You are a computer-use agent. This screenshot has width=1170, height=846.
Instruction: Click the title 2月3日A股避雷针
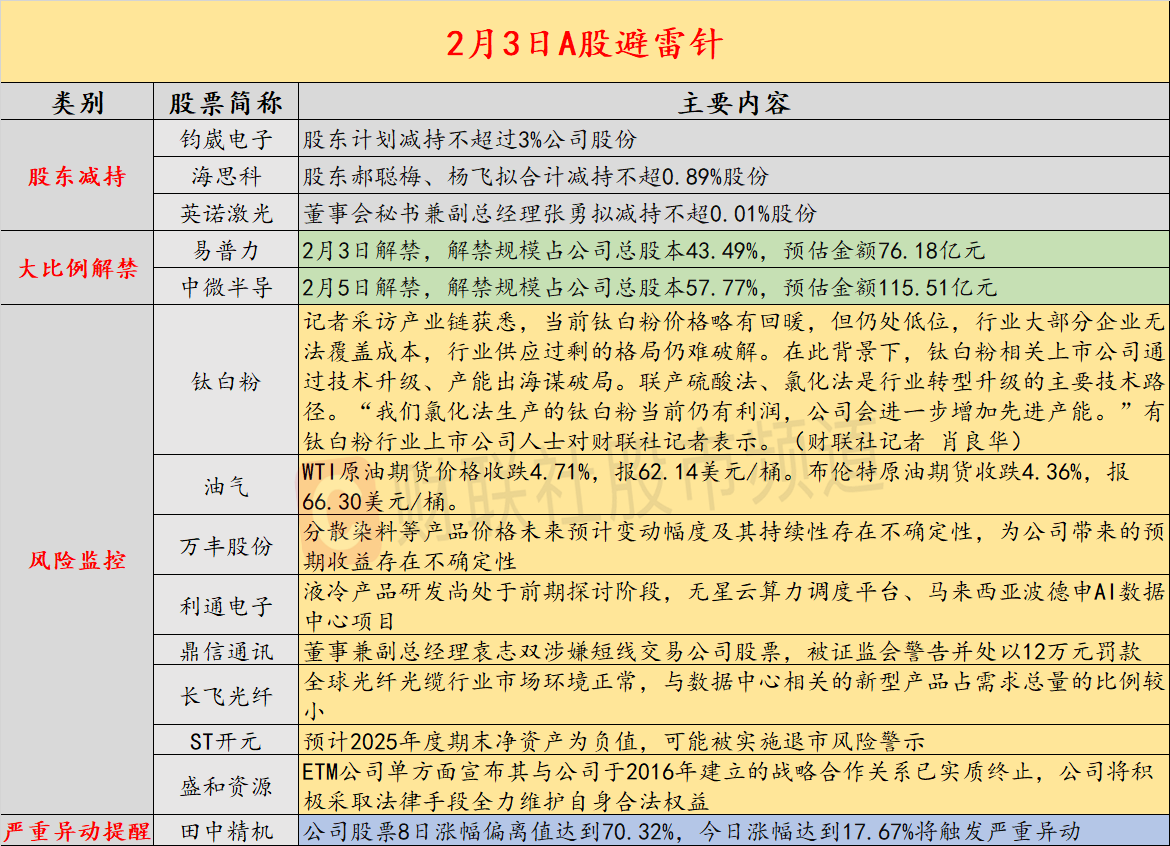(584, 44)
